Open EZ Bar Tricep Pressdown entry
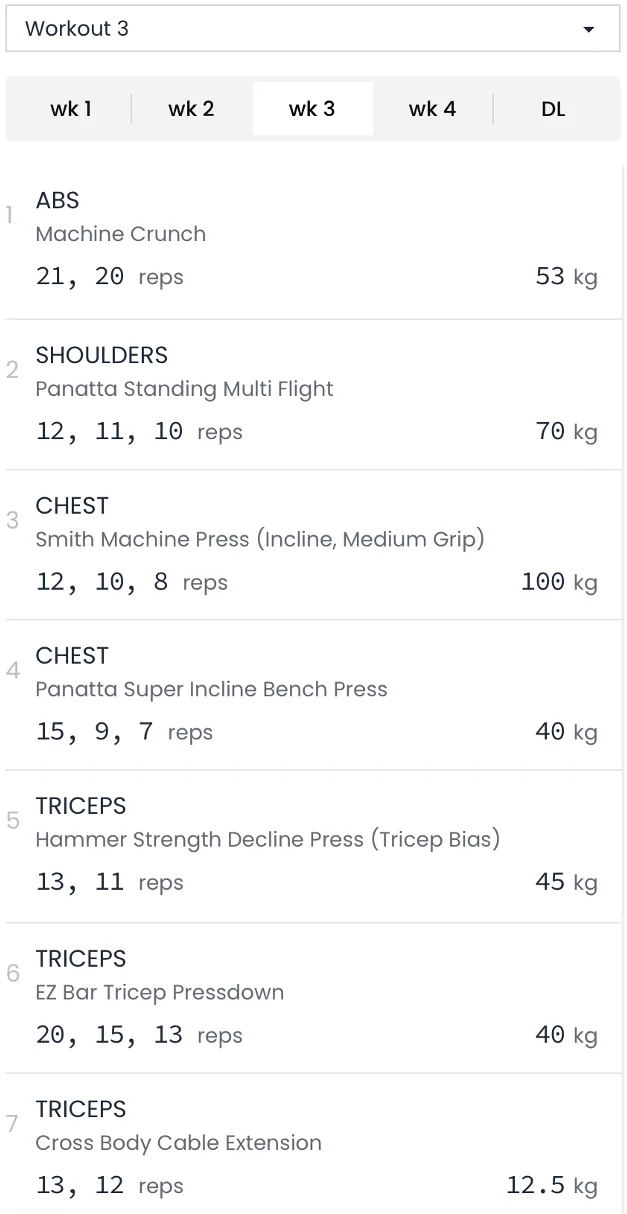The height and width of the screenshot is (1214, 627). point(160,992)
